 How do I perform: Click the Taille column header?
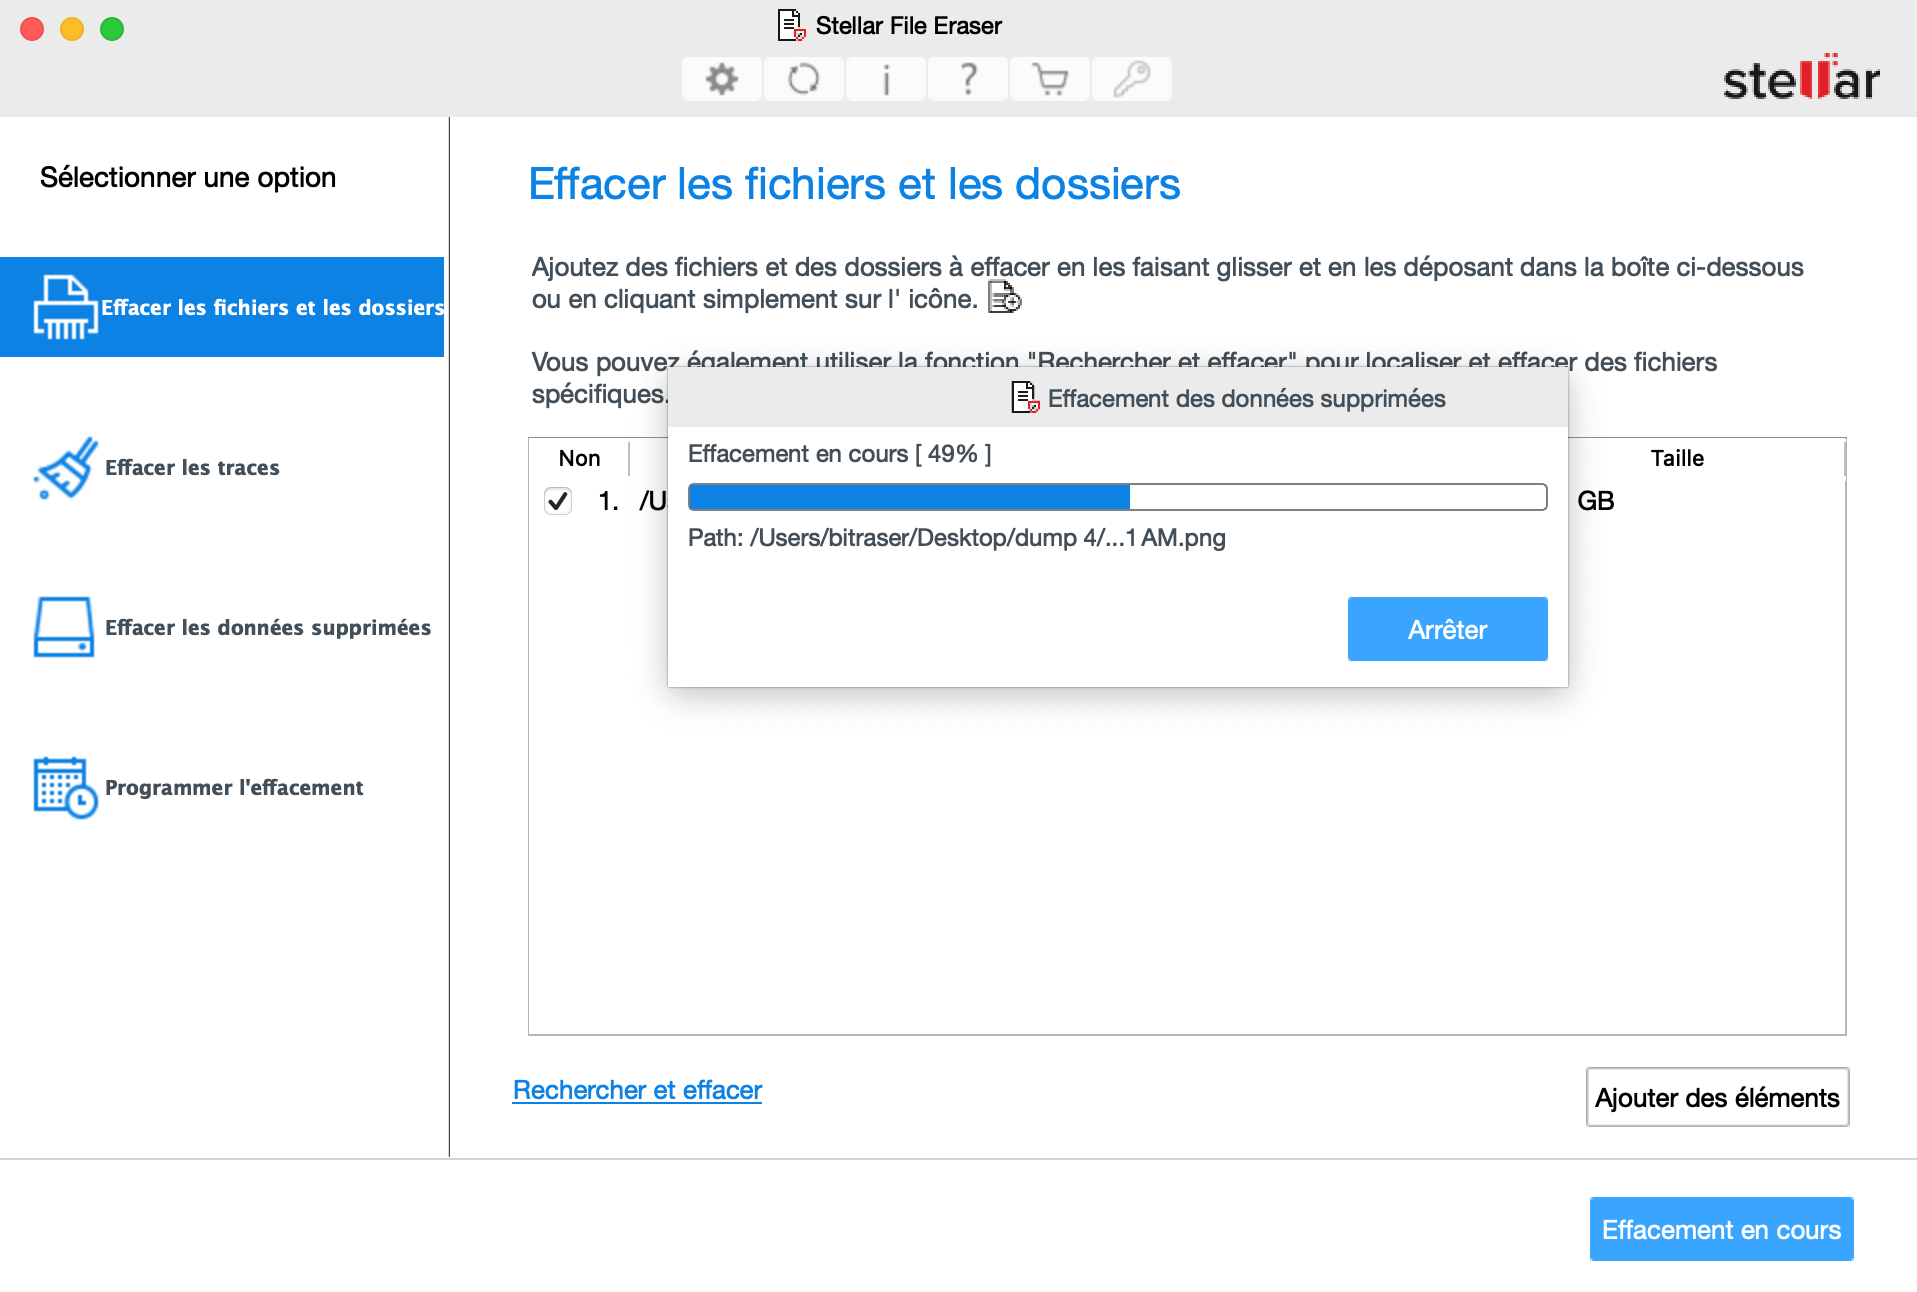[1677, 458]
